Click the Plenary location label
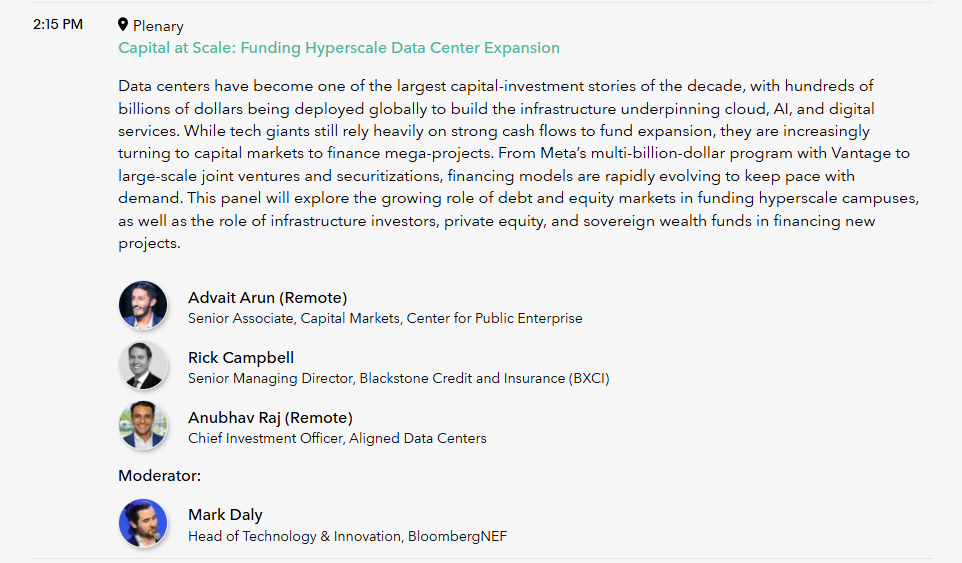The image size is (962, 563). (158, 26)
